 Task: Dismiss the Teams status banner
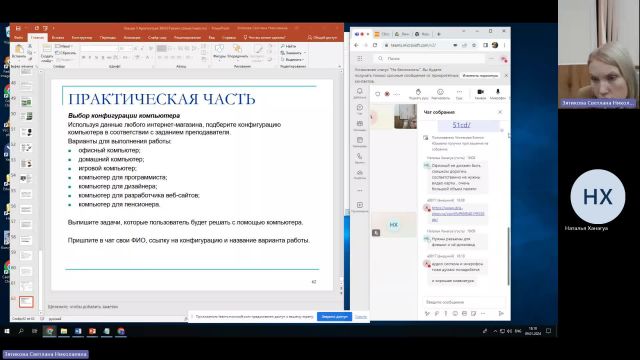[x=506, y=76]
